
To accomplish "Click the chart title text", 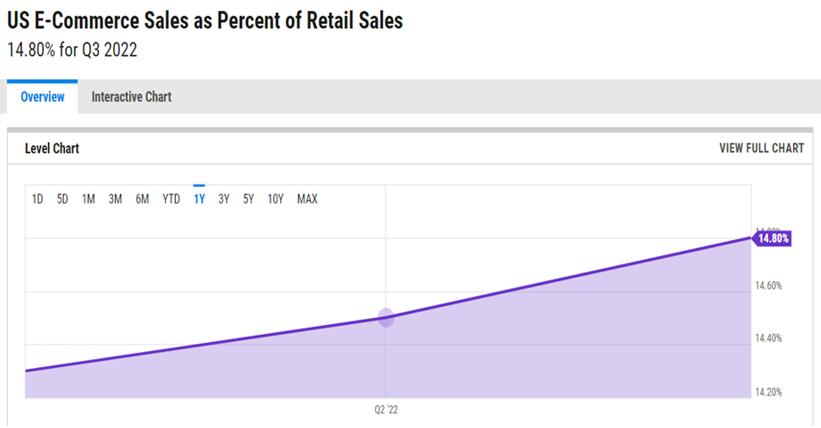I will coord(205,20).
